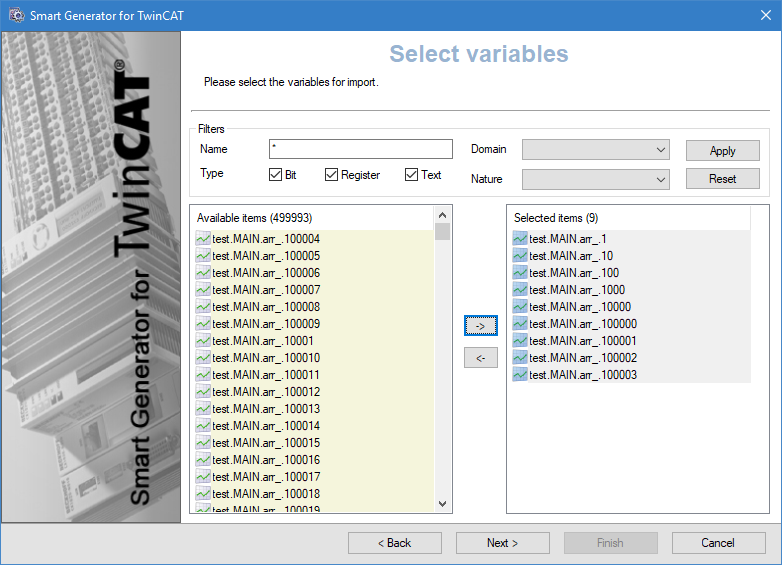Click the Smart Generator app icon in title bar

pos(15,15)
